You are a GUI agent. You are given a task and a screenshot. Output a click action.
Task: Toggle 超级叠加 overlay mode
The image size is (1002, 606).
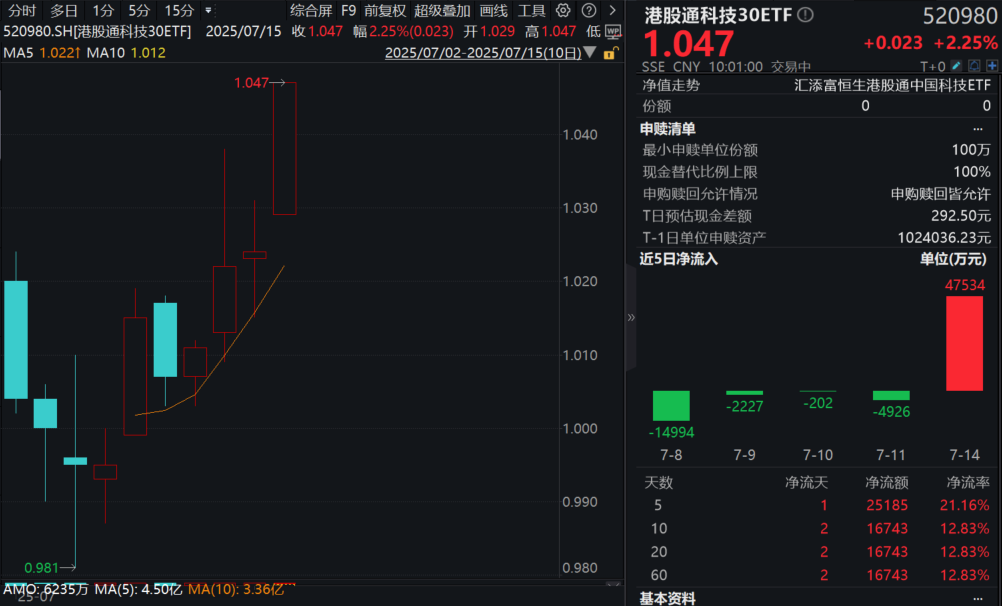(x=443, y=10)
